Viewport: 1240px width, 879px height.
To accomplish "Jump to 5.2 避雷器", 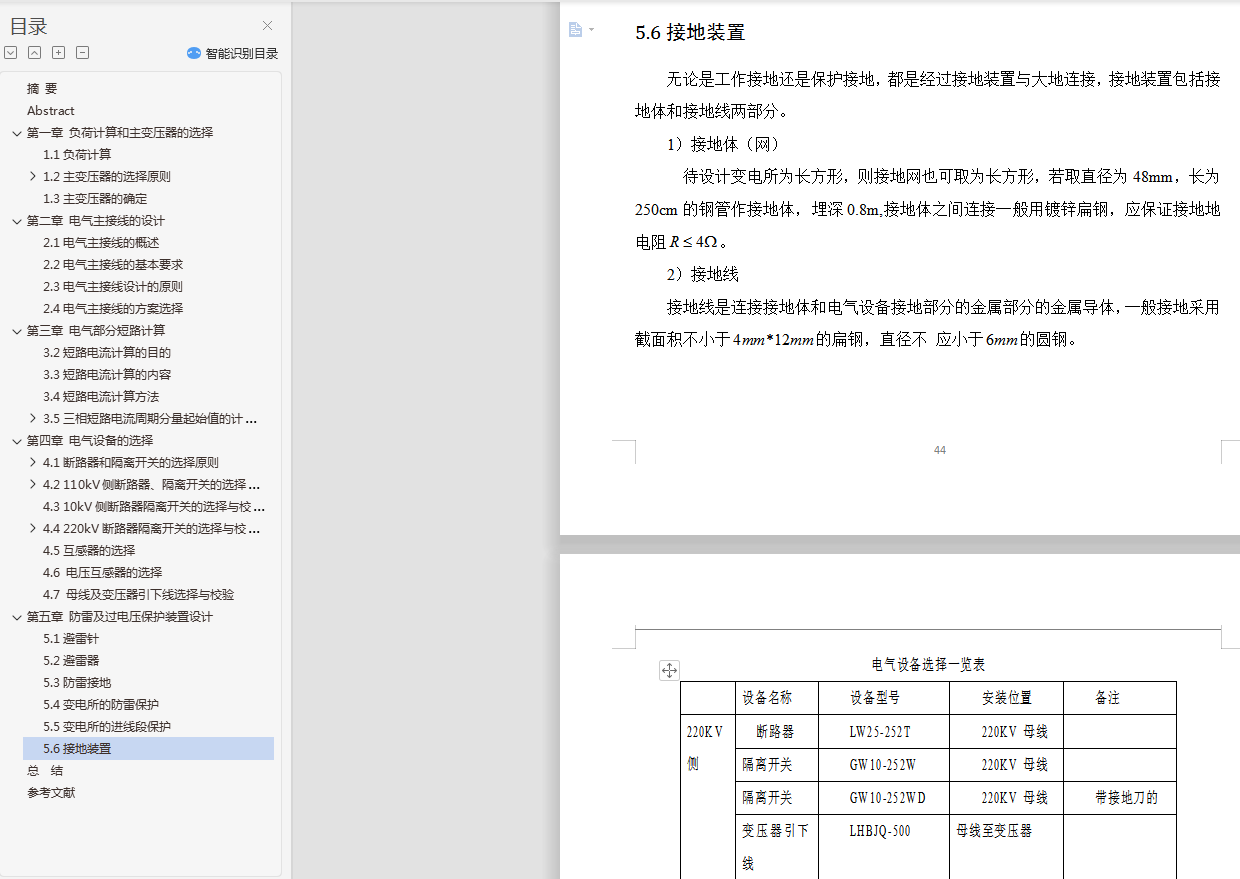I will point(71,661).
